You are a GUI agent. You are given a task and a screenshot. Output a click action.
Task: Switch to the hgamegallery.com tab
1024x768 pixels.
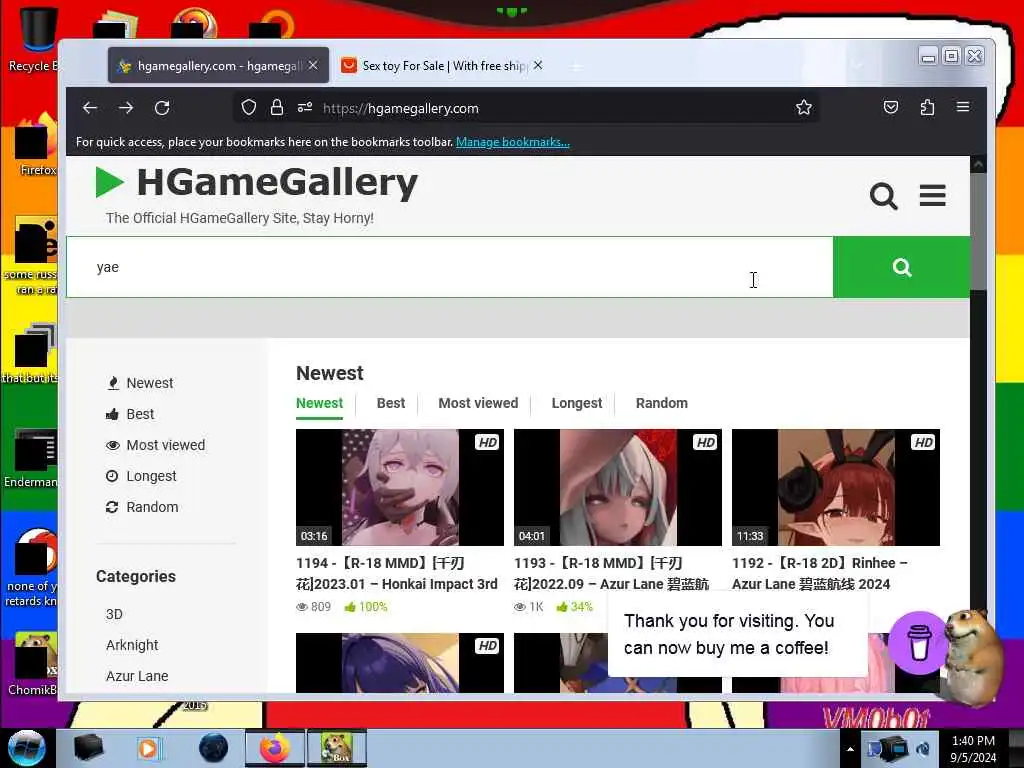pyautogui.click(x=218, y=65)
